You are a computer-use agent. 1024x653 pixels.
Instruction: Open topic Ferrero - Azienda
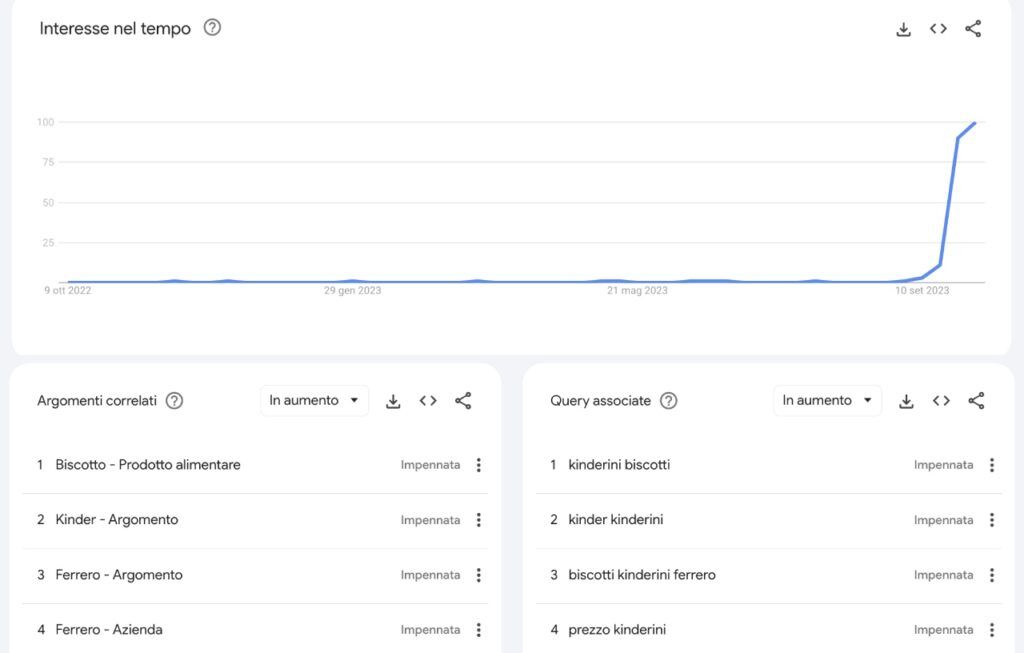point(109,629)
